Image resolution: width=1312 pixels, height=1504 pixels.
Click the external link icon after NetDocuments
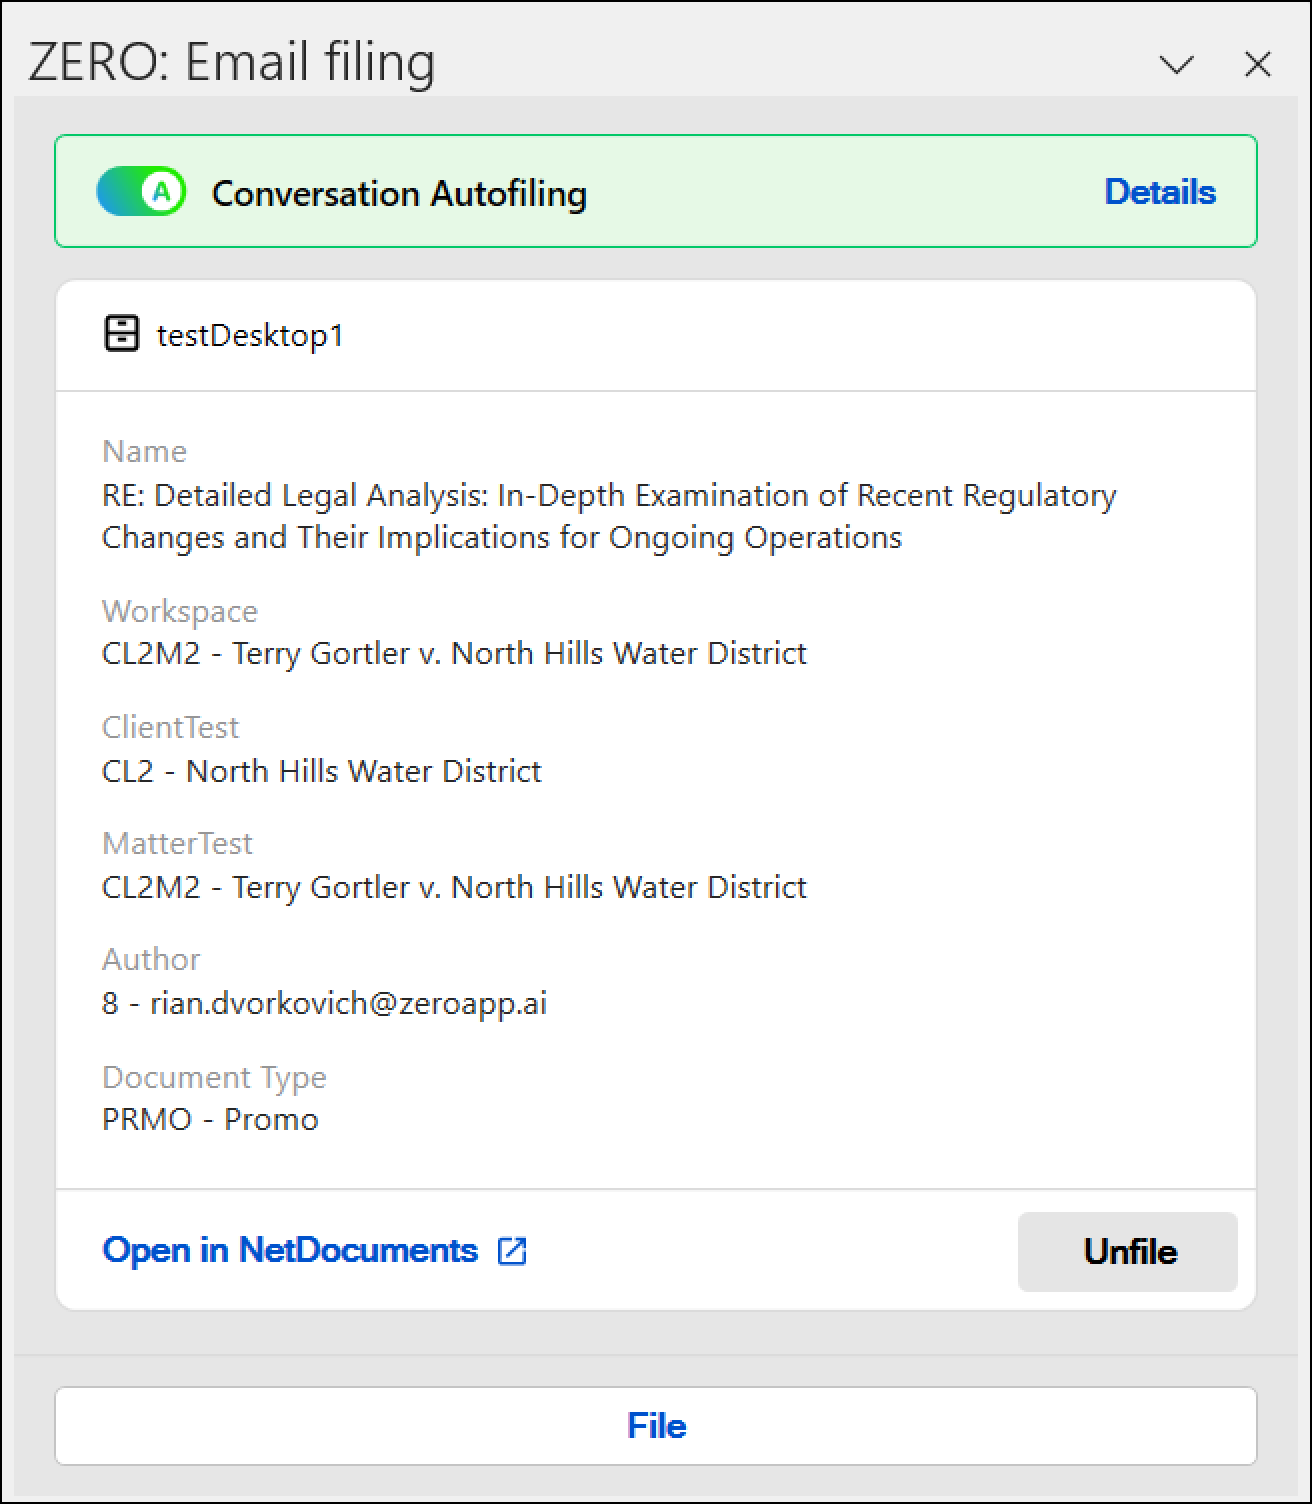coord(512,1251)
